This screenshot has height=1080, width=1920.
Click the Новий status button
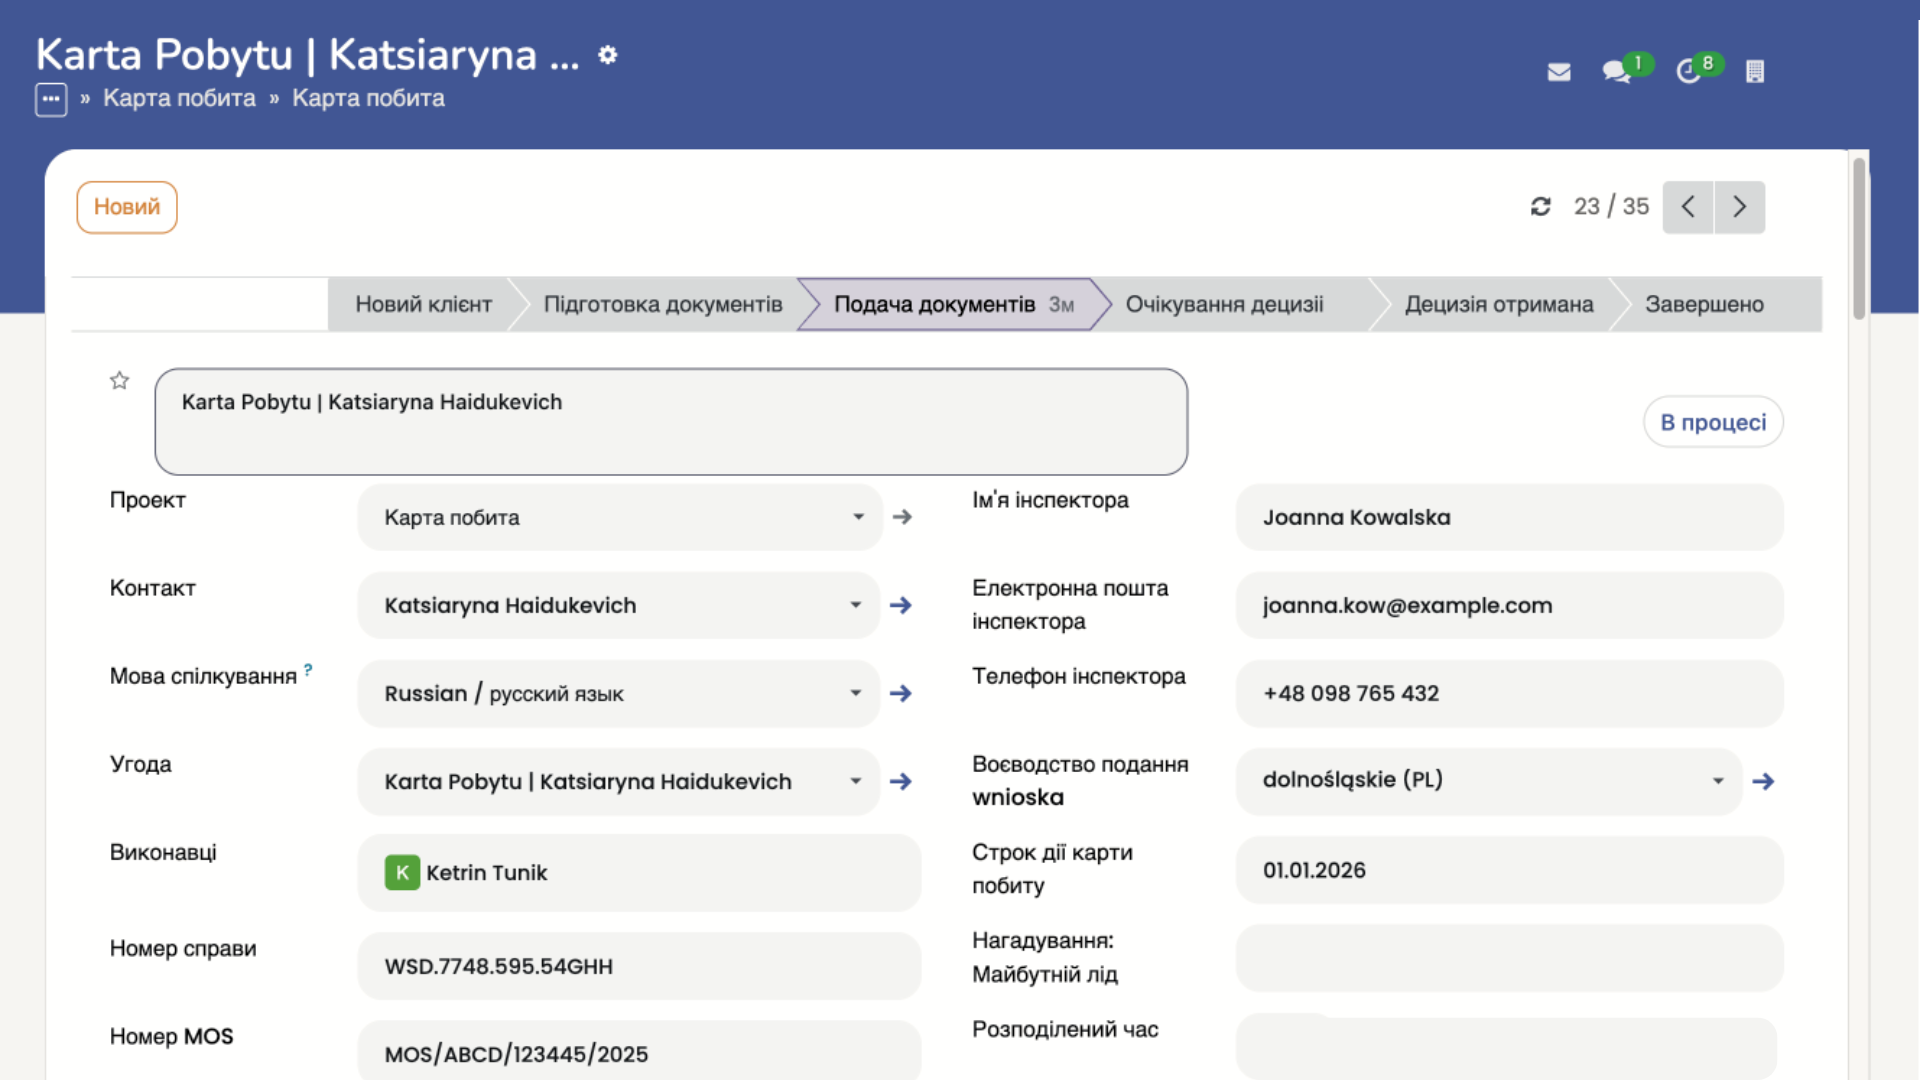126,207
